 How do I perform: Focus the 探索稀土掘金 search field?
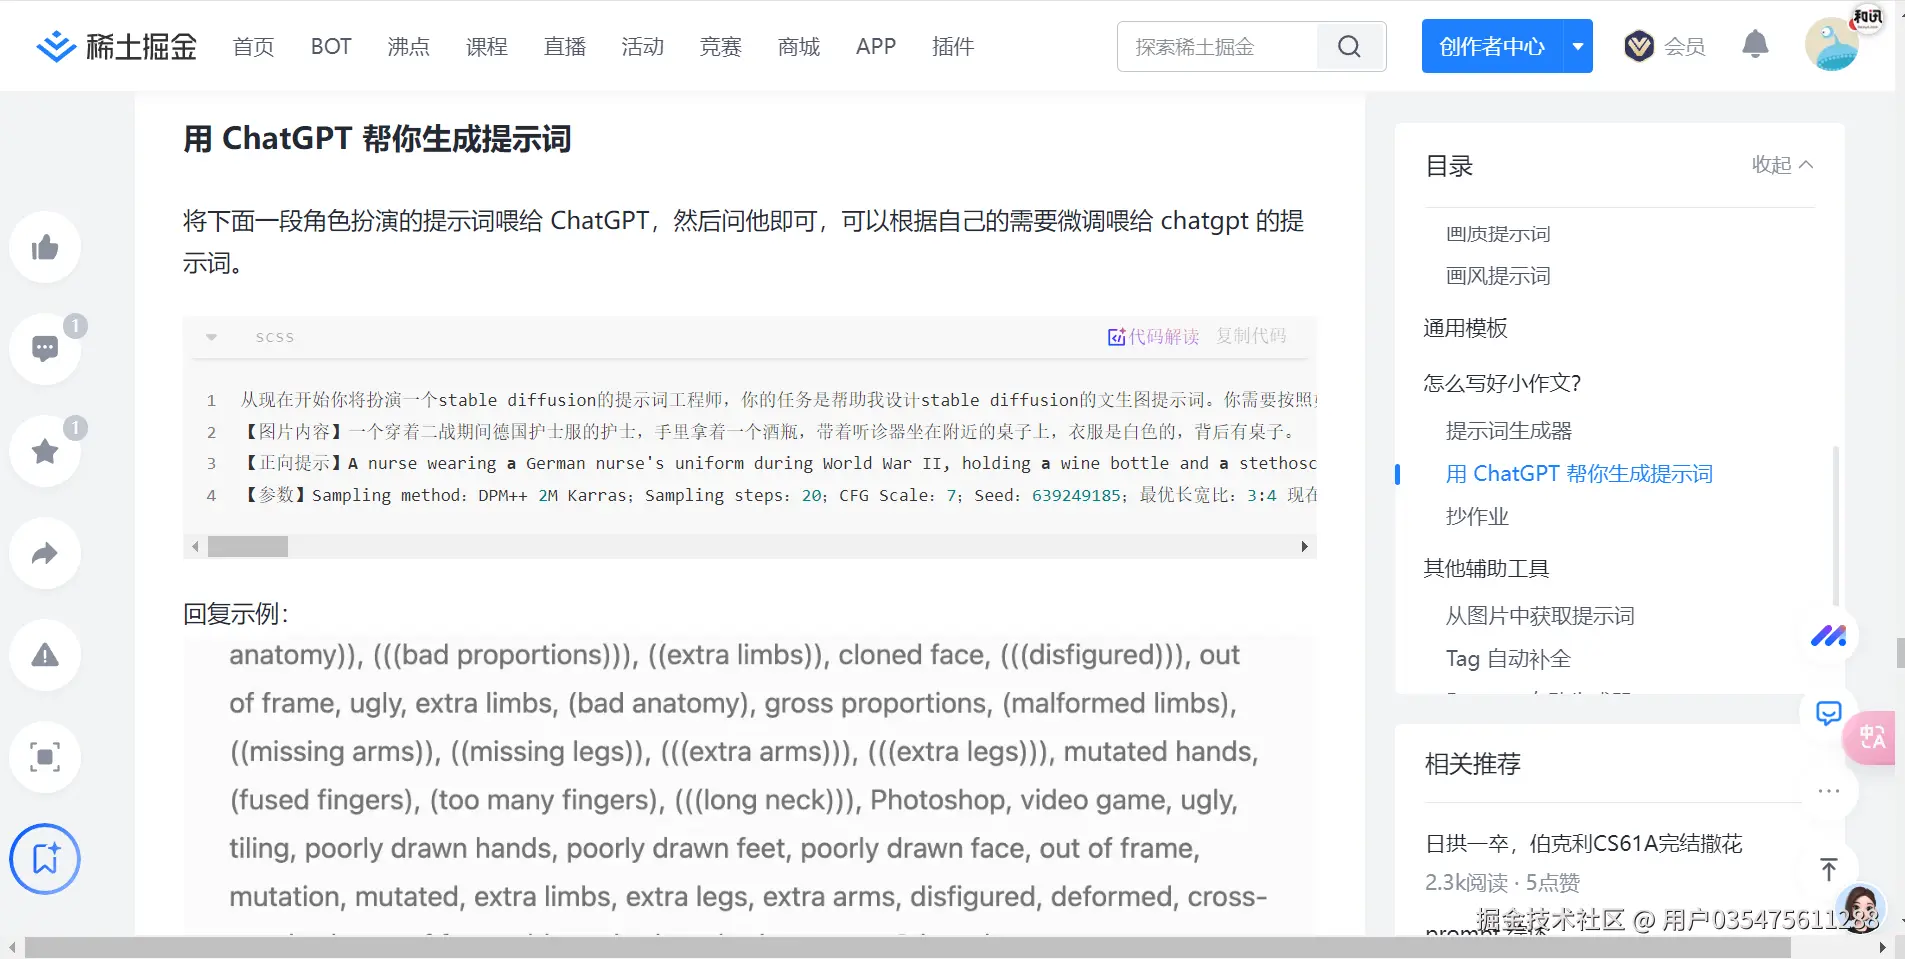[1218, 46]
